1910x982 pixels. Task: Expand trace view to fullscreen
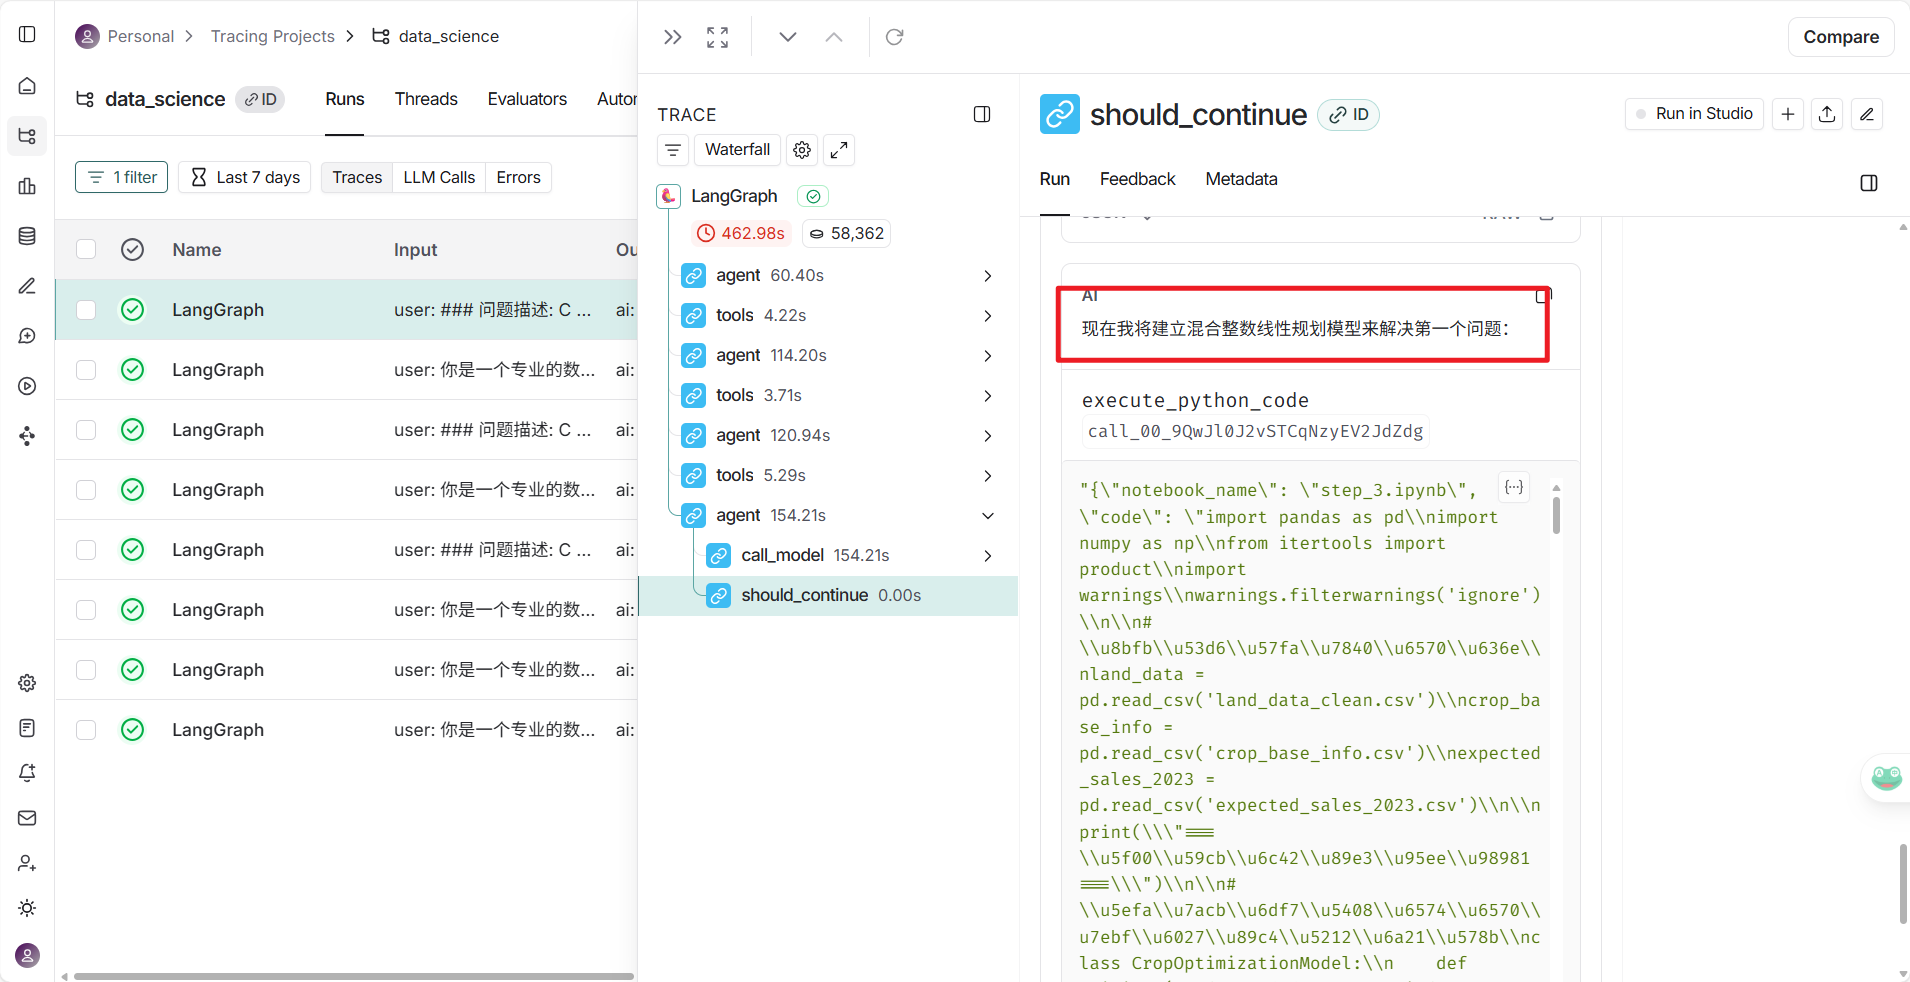pos(717,37)
